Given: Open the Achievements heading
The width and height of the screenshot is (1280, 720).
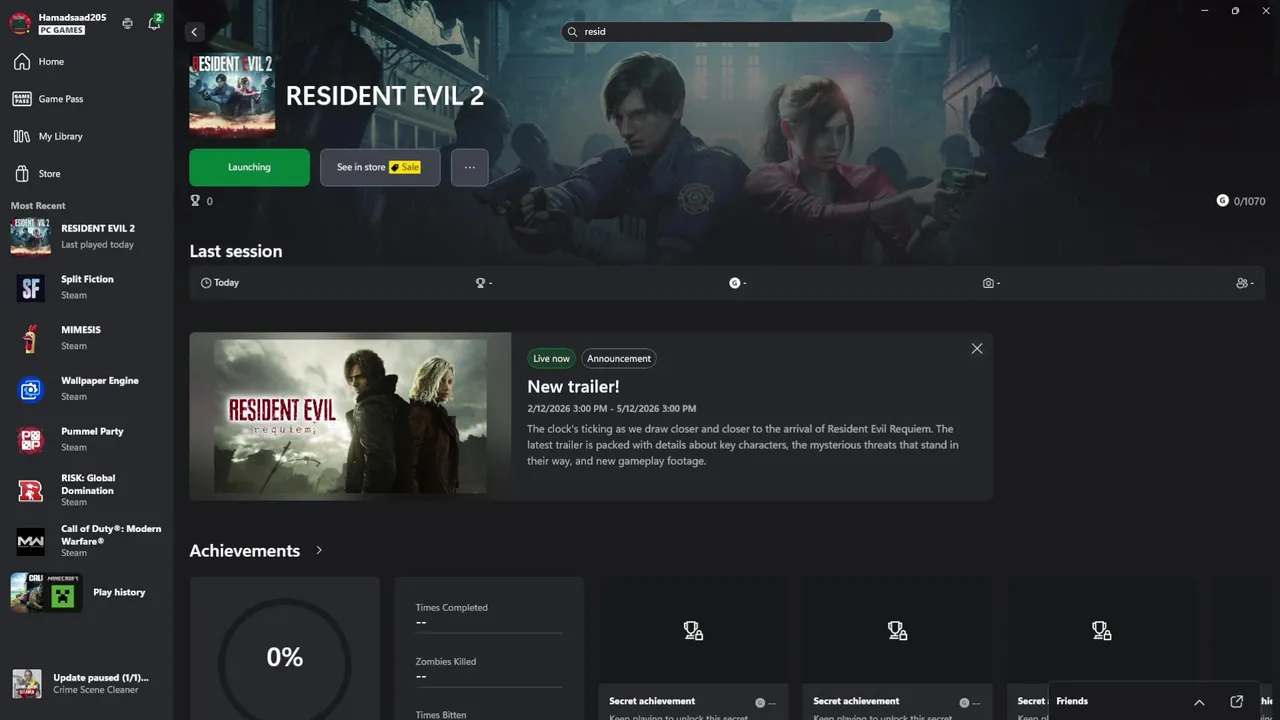Looking at the screenshot, I should 245,551.
